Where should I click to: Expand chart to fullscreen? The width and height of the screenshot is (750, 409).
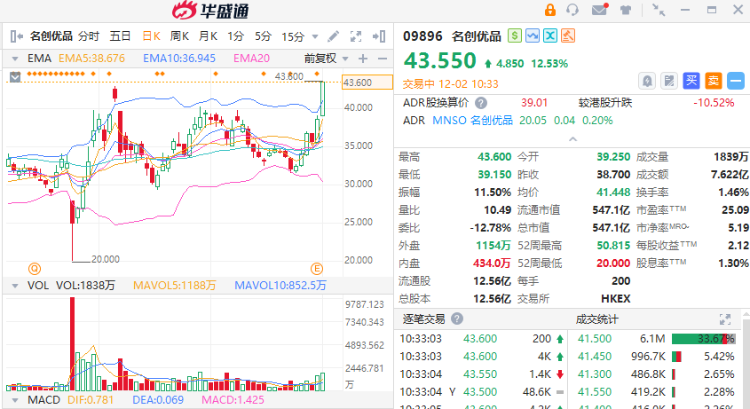355,36
